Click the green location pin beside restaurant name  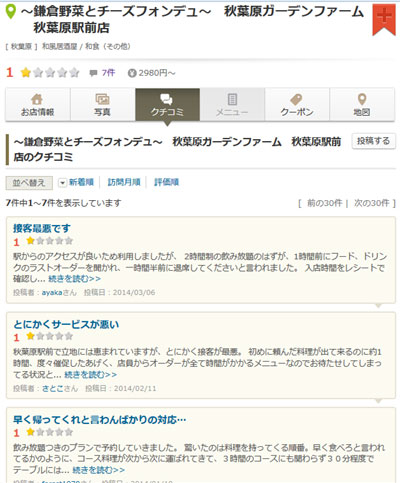click(x=11, y=12)
